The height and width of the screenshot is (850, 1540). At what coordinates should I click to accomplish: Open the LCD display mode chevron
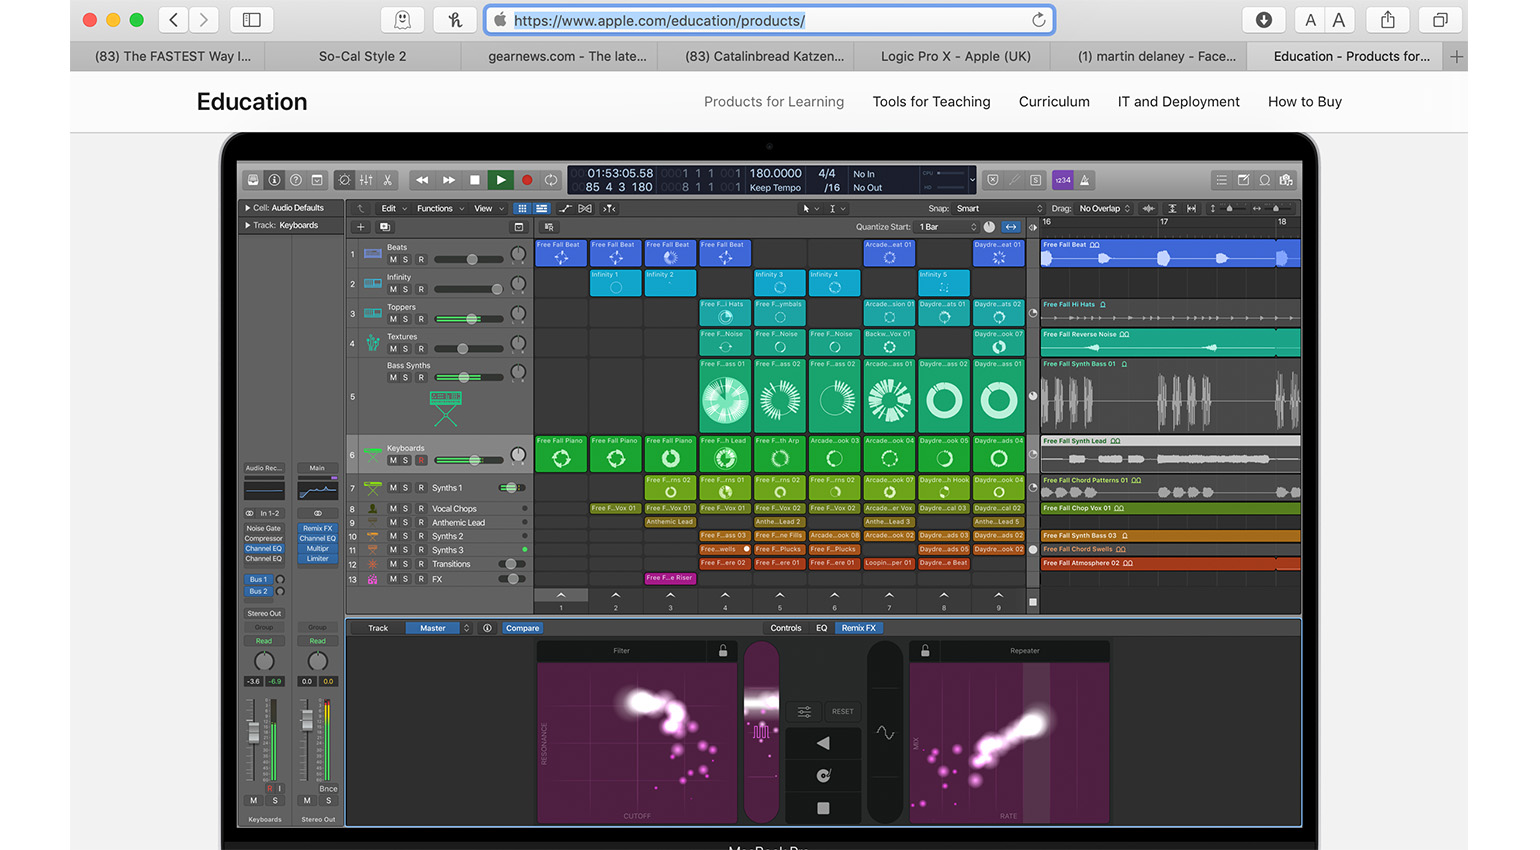[x=972, y=180]
